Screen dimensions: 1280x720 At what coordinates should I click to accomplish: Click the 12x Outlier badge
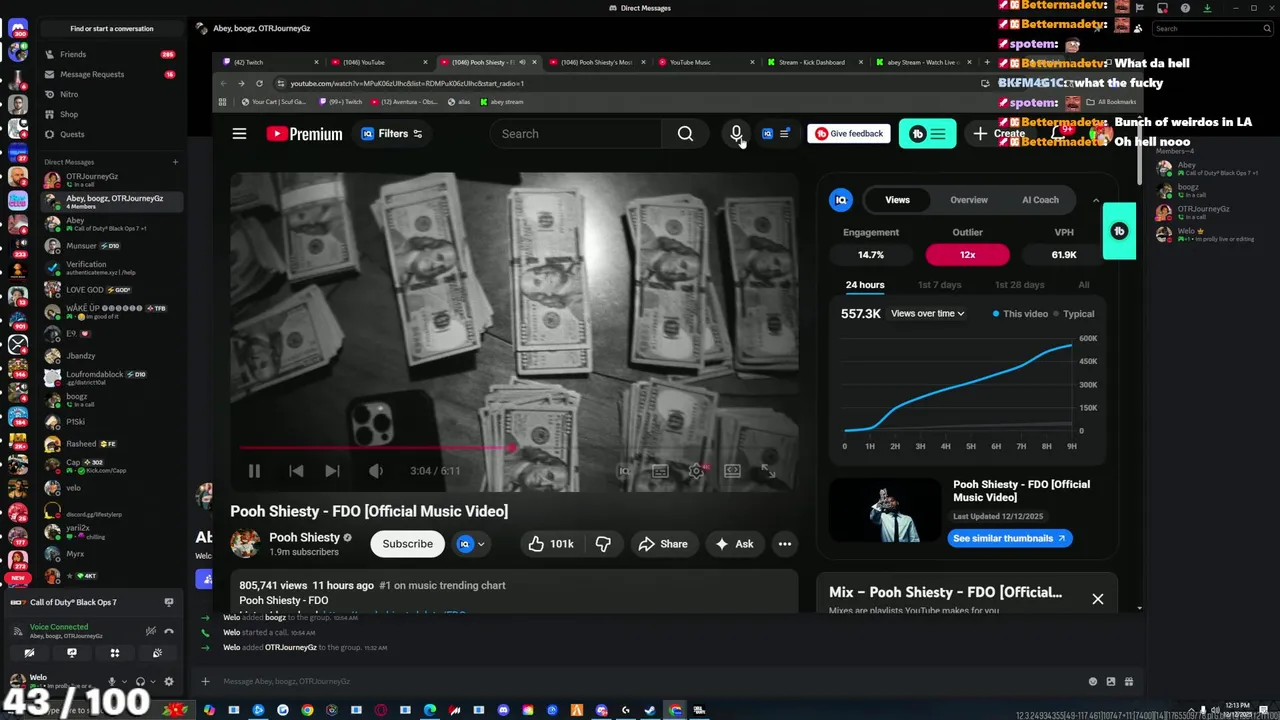967,255
